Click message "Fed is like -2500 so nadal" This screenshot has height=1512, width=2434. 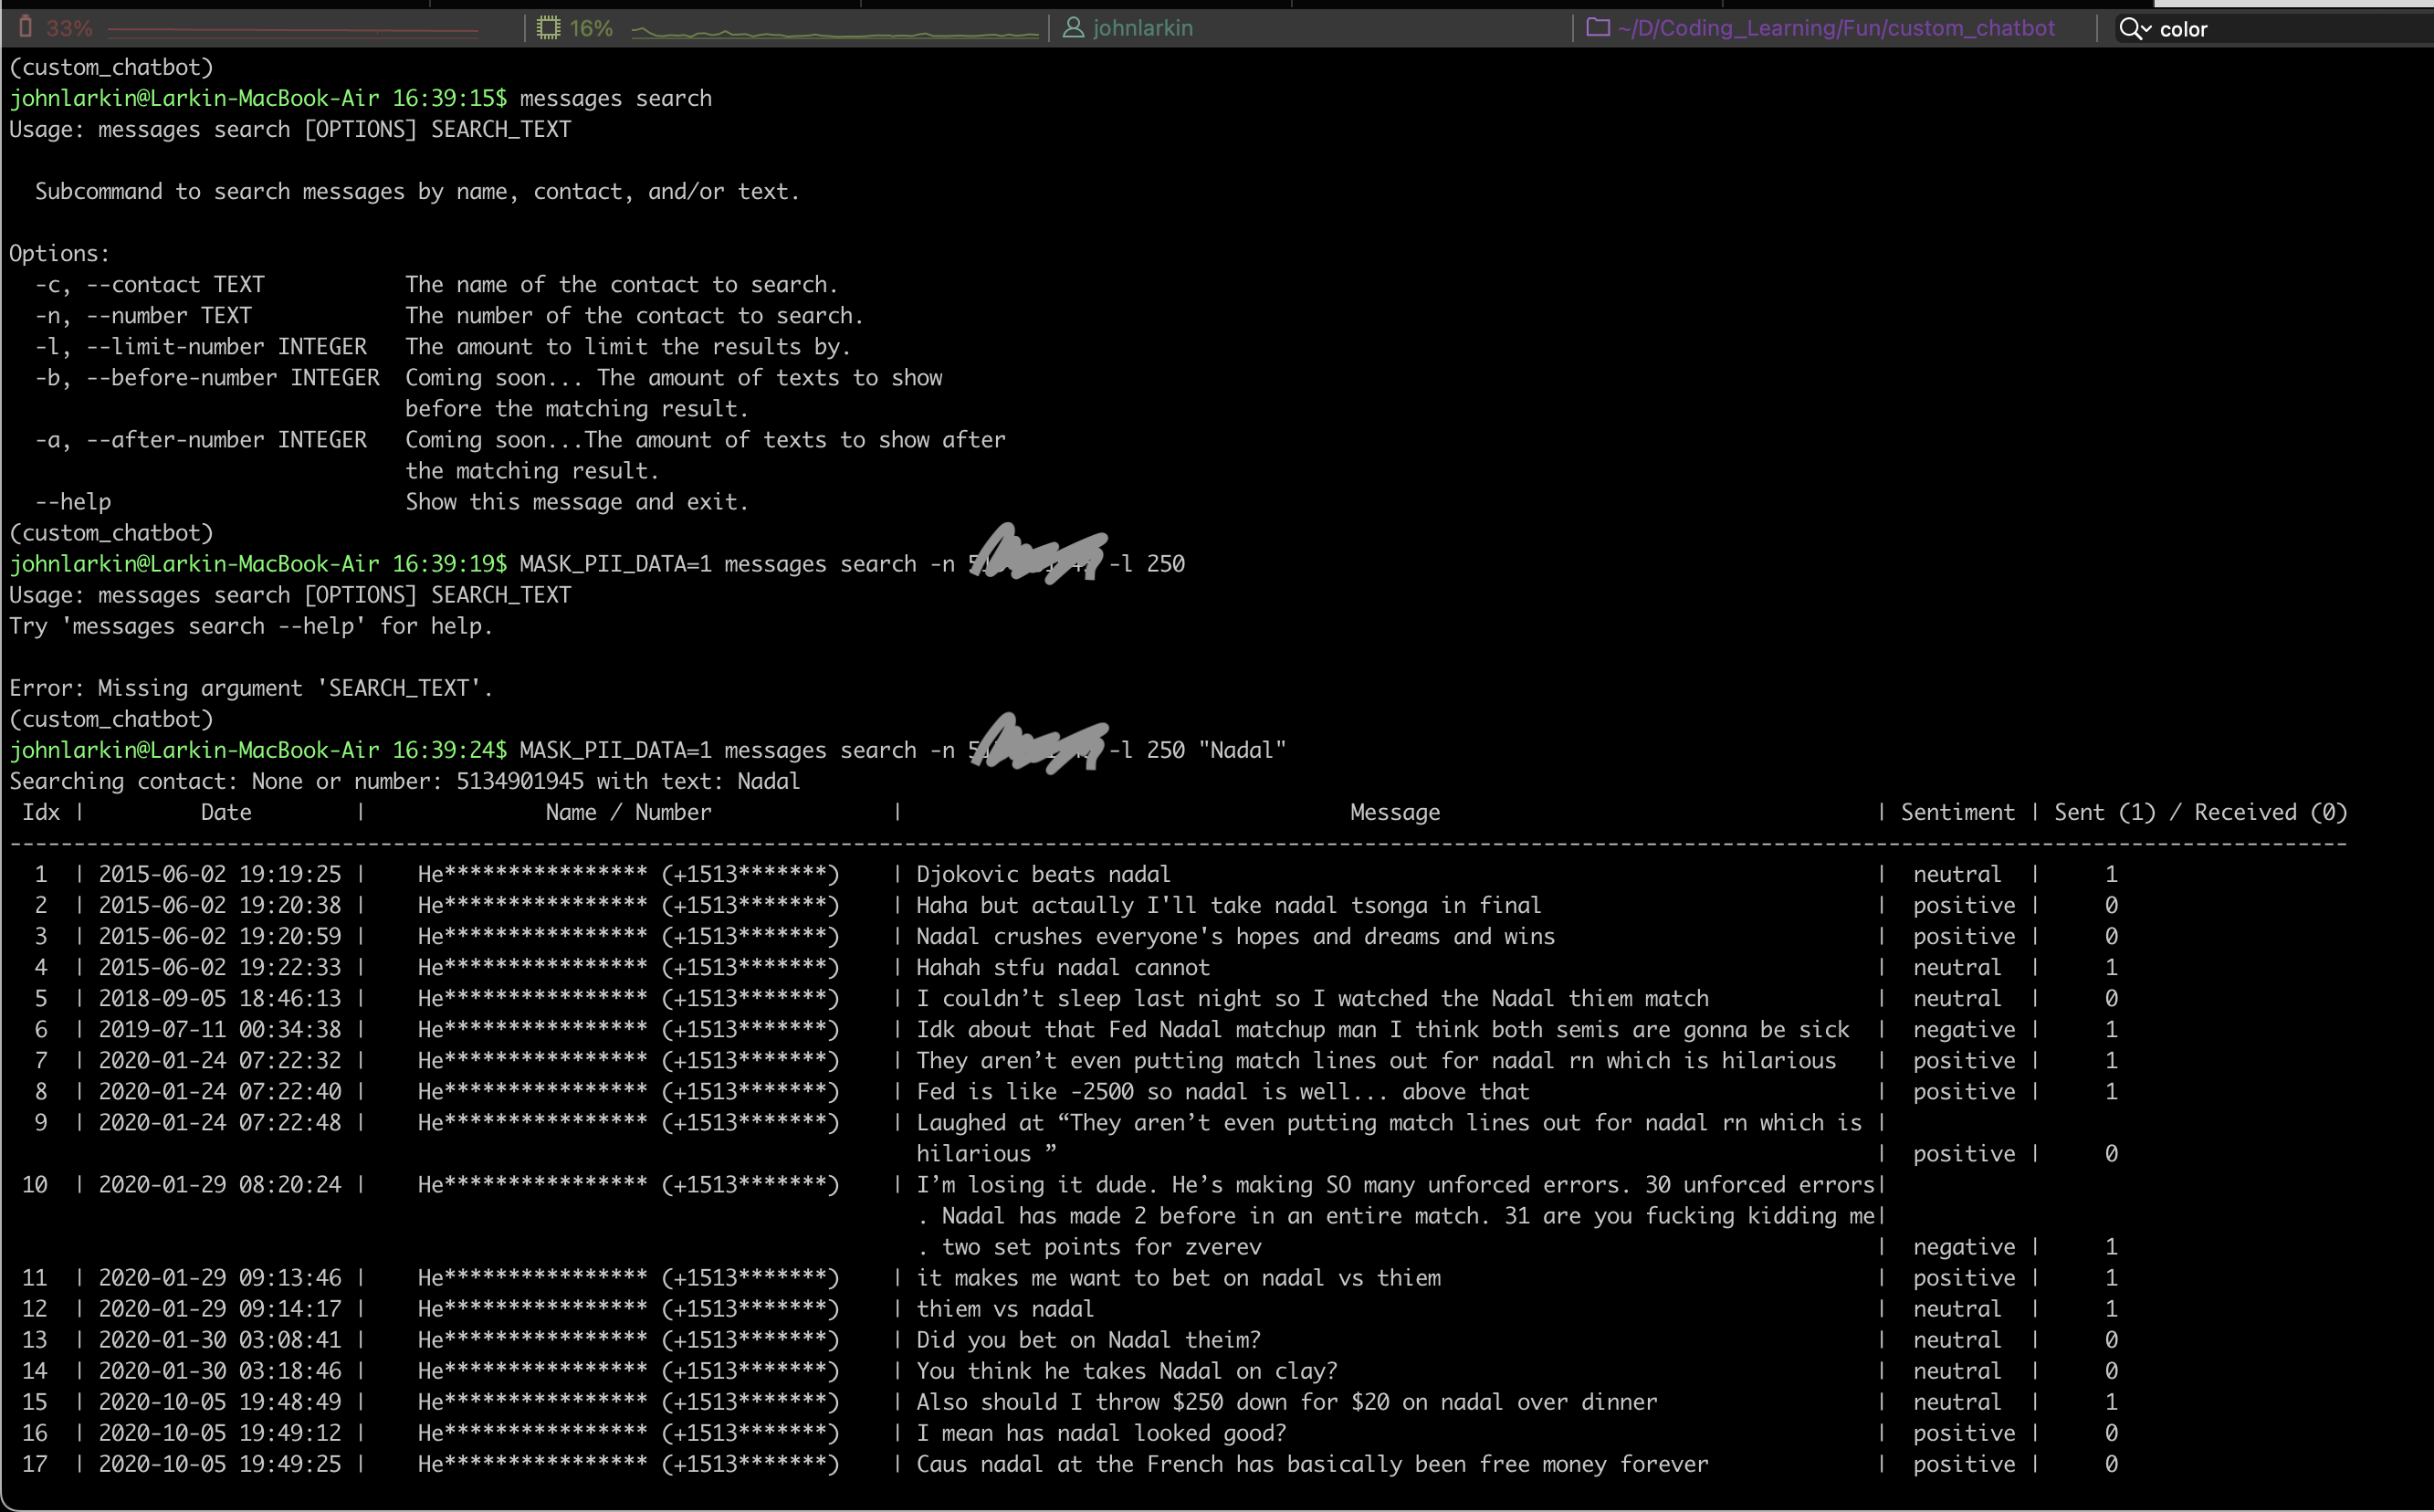[1223, 1091]
